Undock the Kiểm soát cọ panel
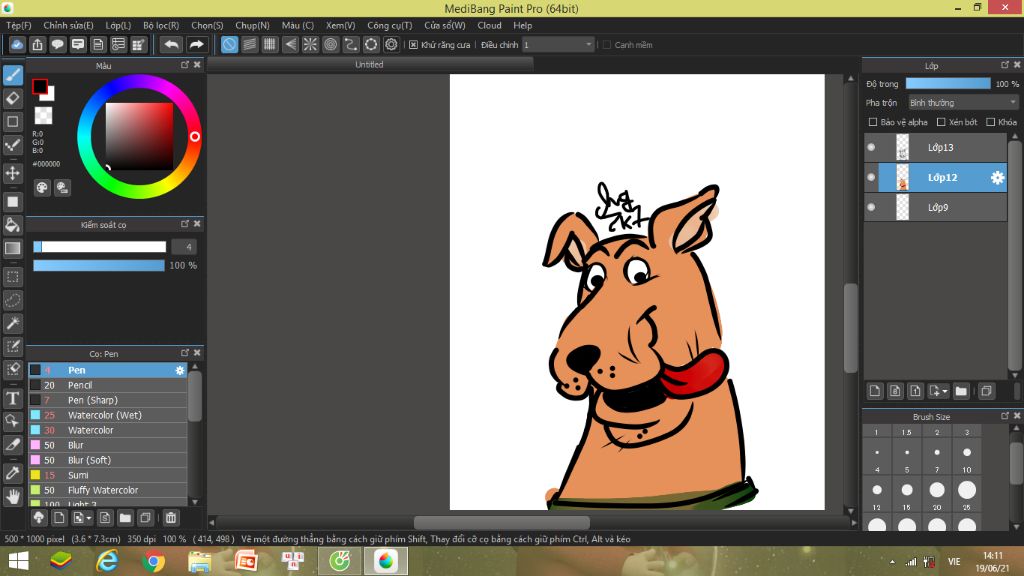Image resolution: width=1024 pixels, height=576 pixels. point(185,224)
